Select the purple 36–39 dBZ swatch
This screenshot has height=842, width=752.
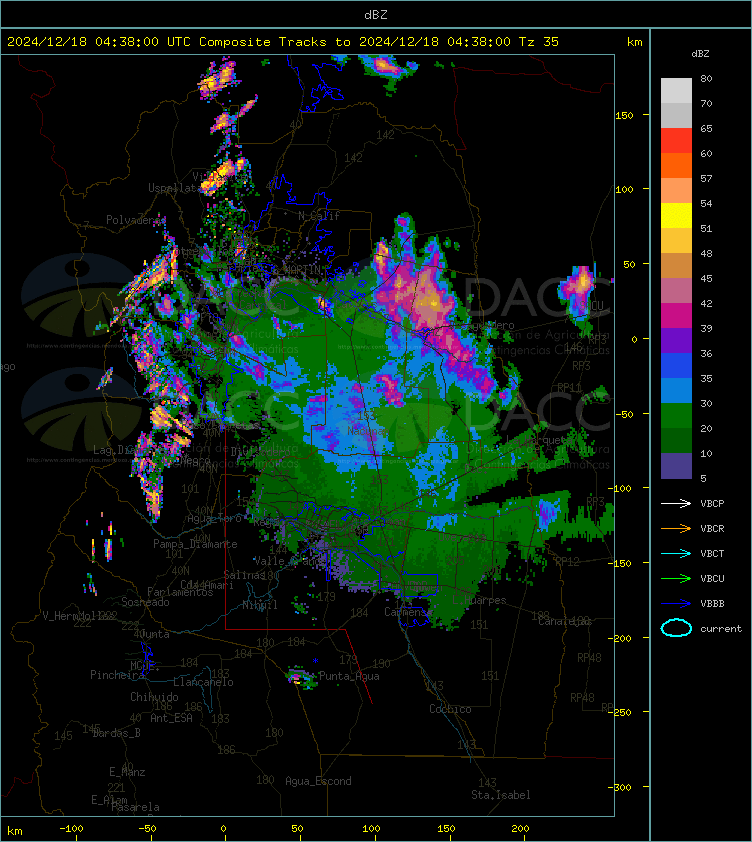point(676,340)
